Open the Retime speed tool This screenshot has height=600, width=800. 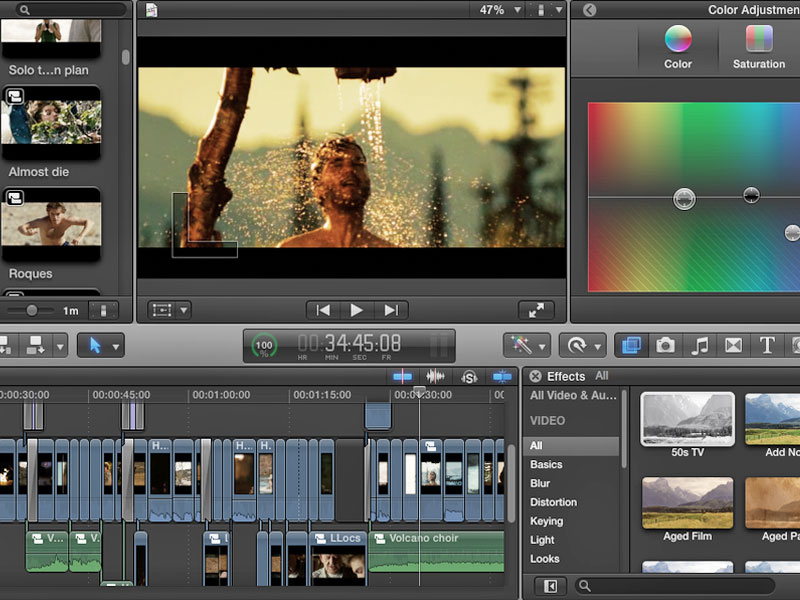[x=577, y=346]
